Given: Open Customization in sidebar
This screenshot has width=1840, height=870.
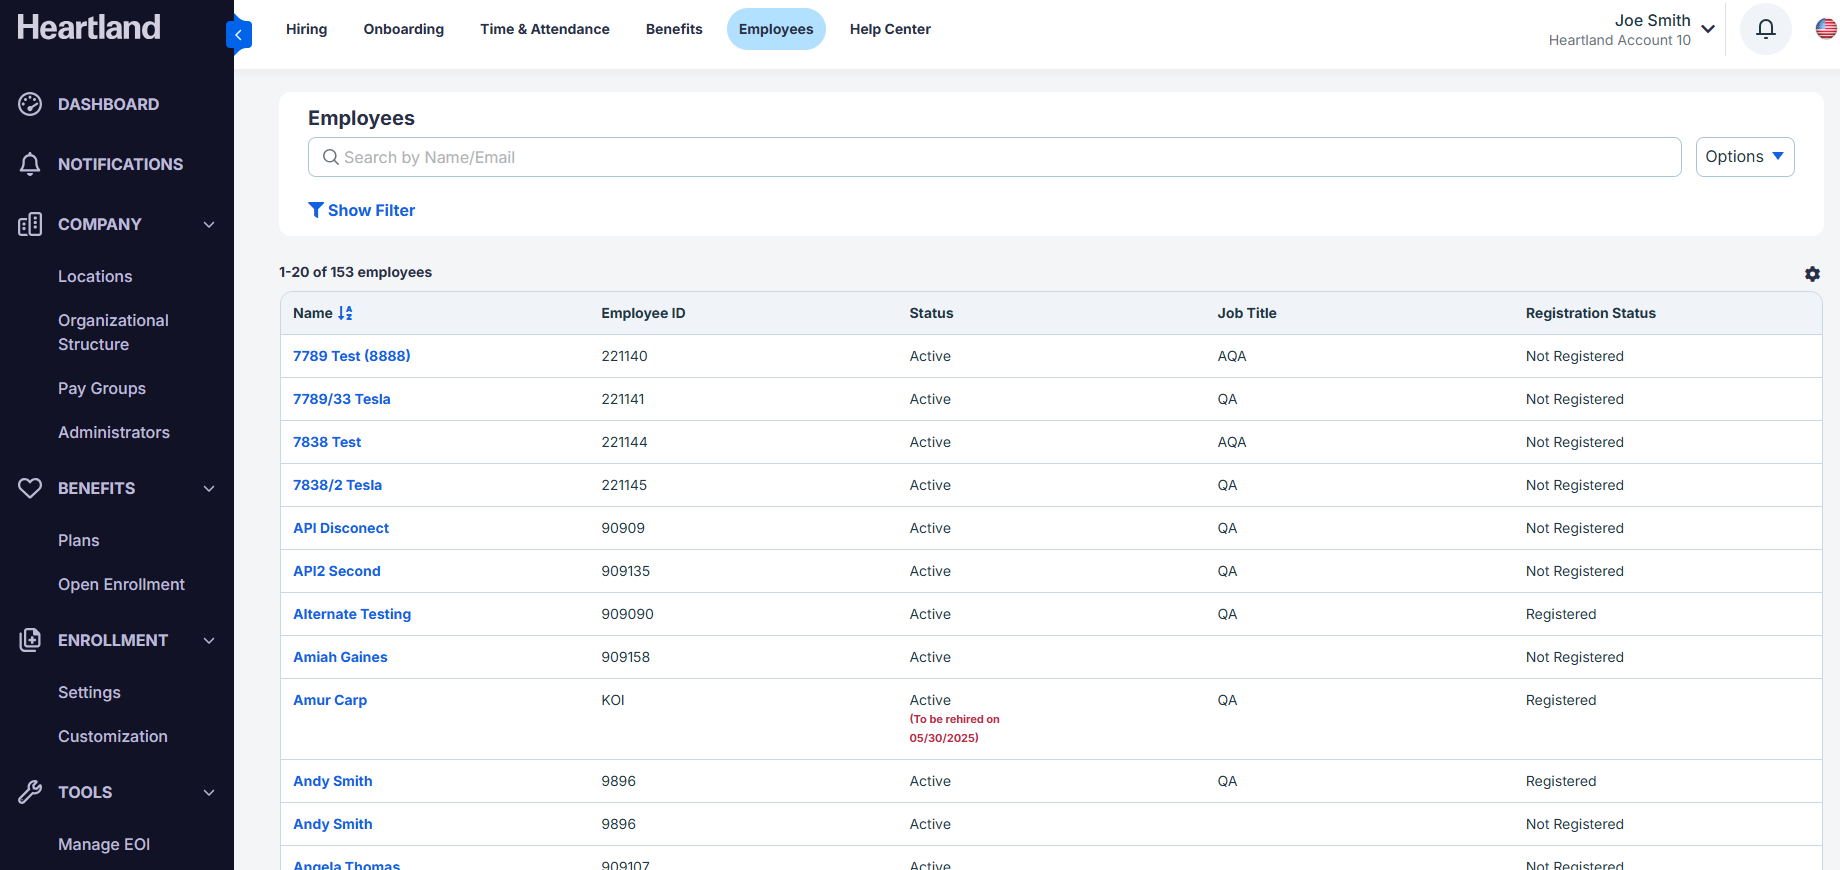Looking at the screenshot, I should [113, 736].
